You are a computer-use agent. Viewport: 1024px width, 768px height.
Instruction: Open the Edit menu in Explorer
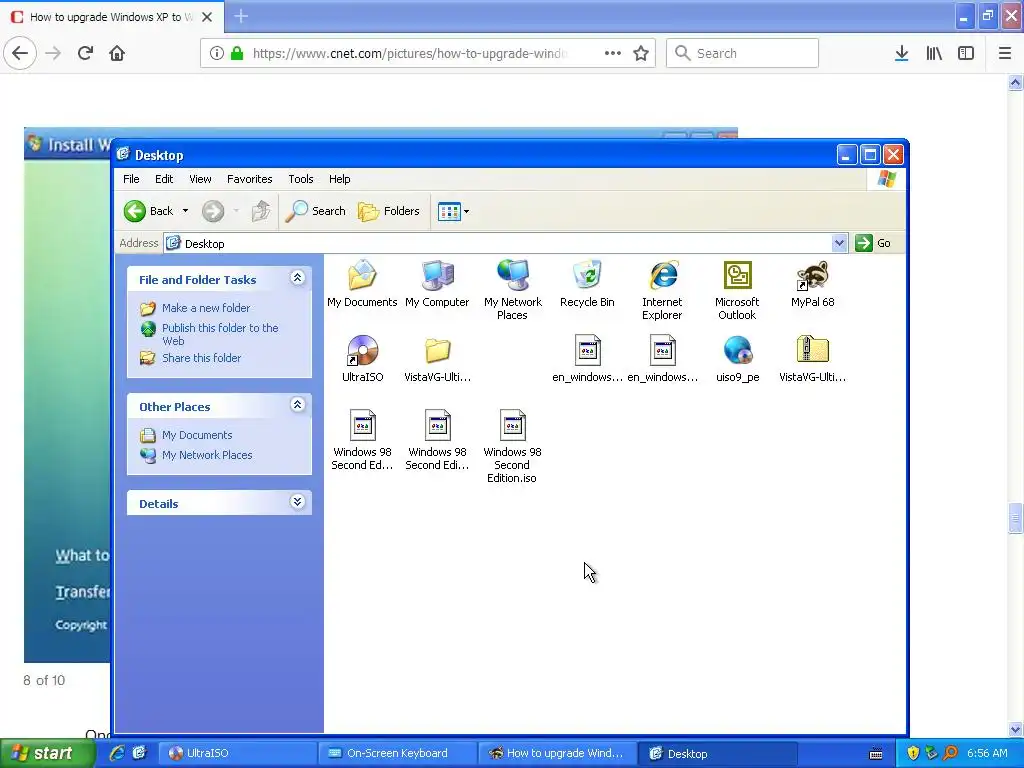tap(164, 179)
